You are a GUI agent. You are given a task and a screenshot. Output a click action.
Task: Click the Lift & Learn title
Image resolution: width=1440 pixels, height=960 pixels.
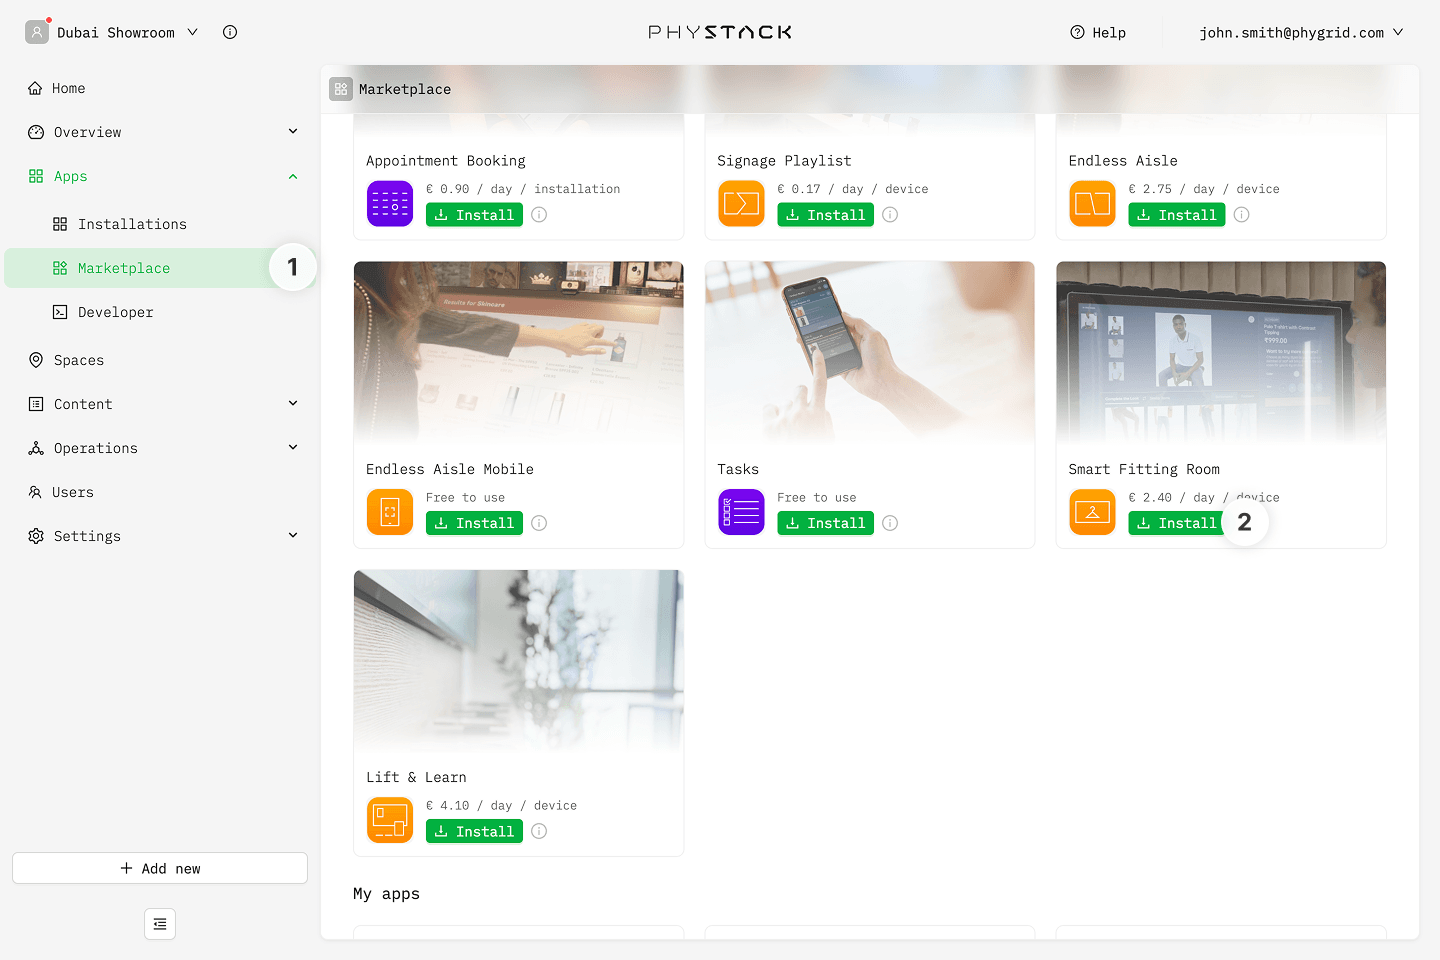(x=416, y=777)
